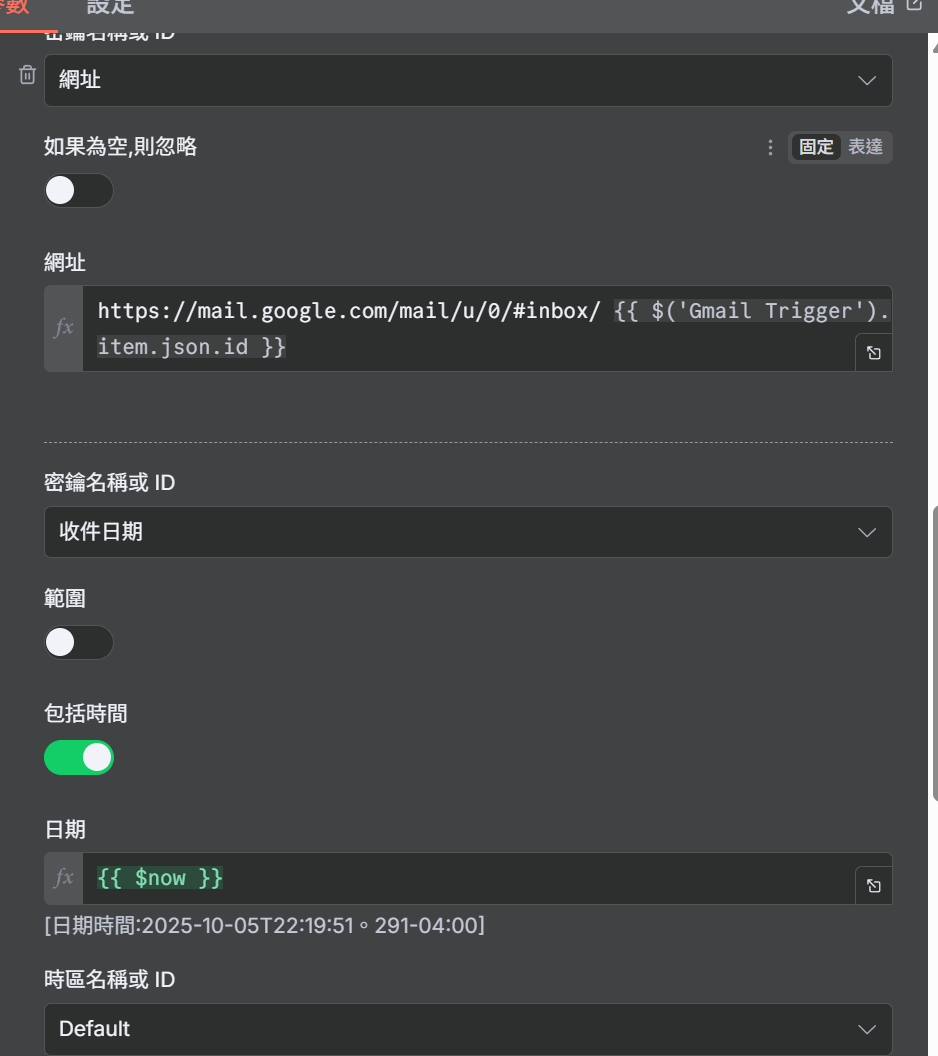Choose the 固定 mode button

tap(816, 147)
